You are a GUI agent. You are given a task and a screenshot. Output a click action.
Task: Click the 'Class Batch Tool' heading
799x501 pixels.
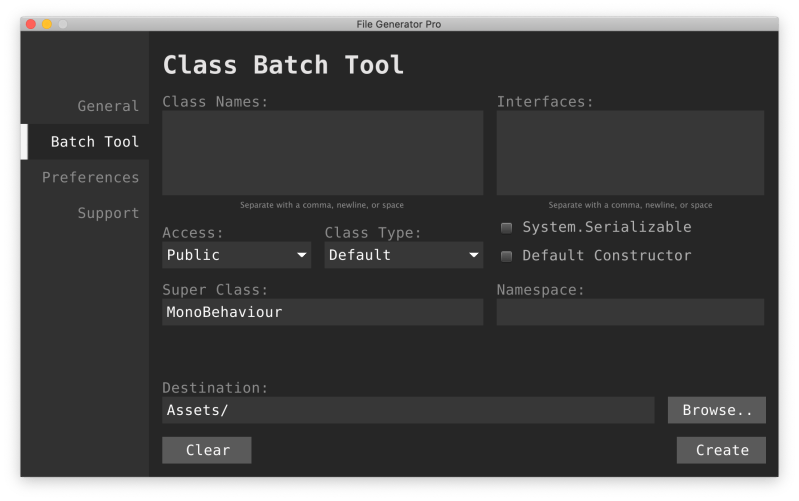(283, 65)
